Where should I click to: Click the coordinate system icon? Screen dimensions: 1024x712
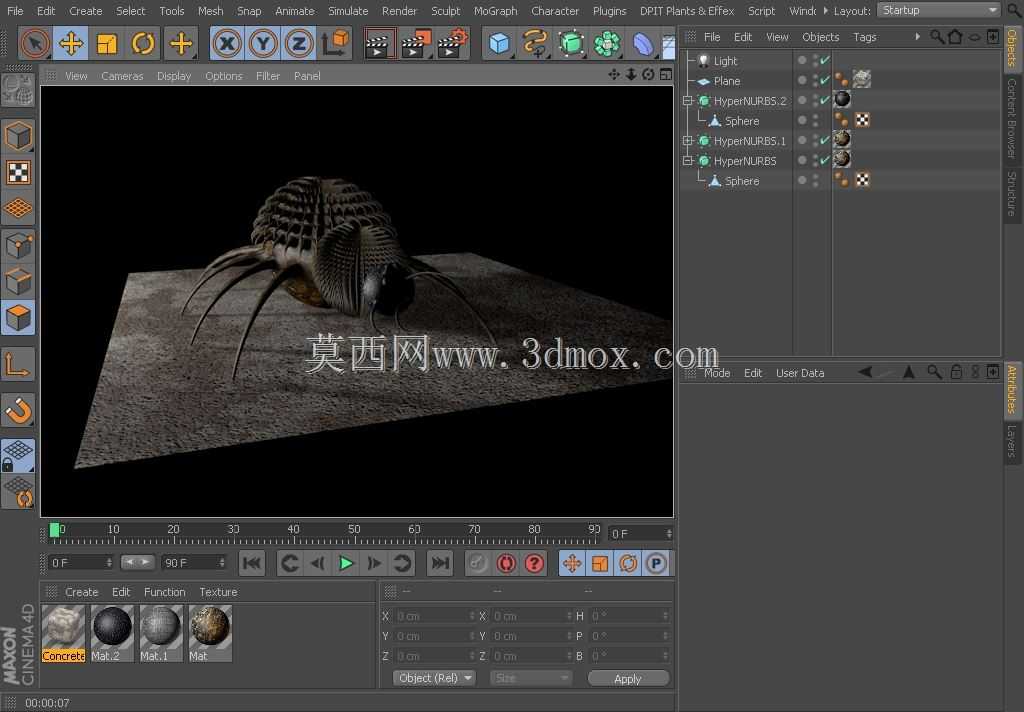[x=336, y=44]
